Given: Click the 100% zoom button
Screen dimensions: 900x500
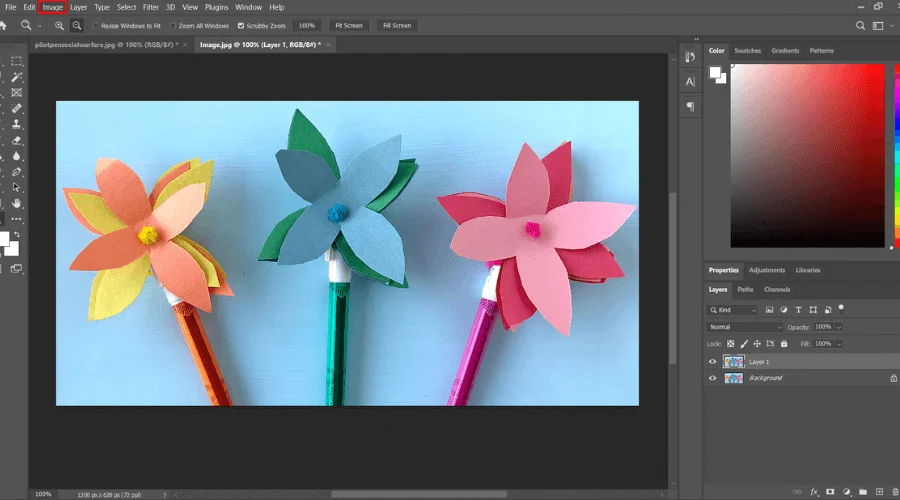Looking at the screenshot, I should [x=307, y=25].
